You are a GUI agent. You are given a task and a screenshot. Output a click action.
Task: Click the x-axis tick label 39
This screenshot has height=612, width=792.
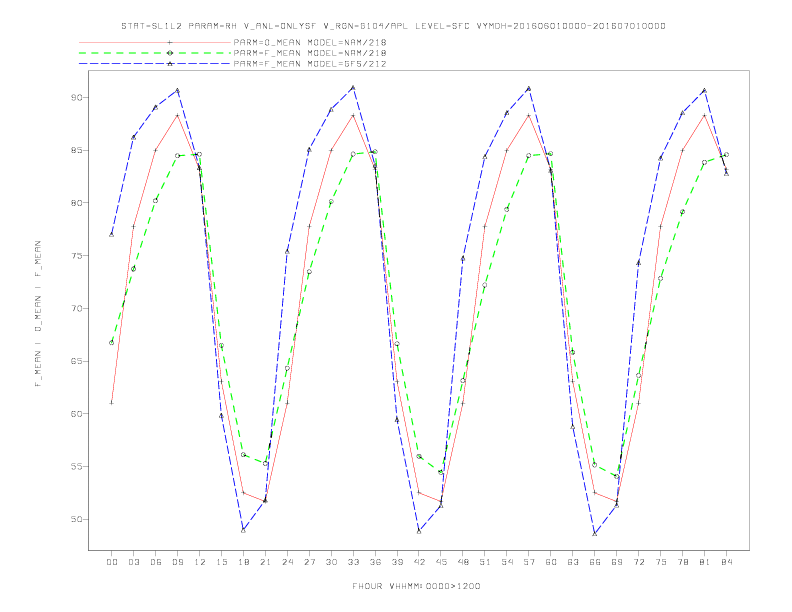(397, 562)
